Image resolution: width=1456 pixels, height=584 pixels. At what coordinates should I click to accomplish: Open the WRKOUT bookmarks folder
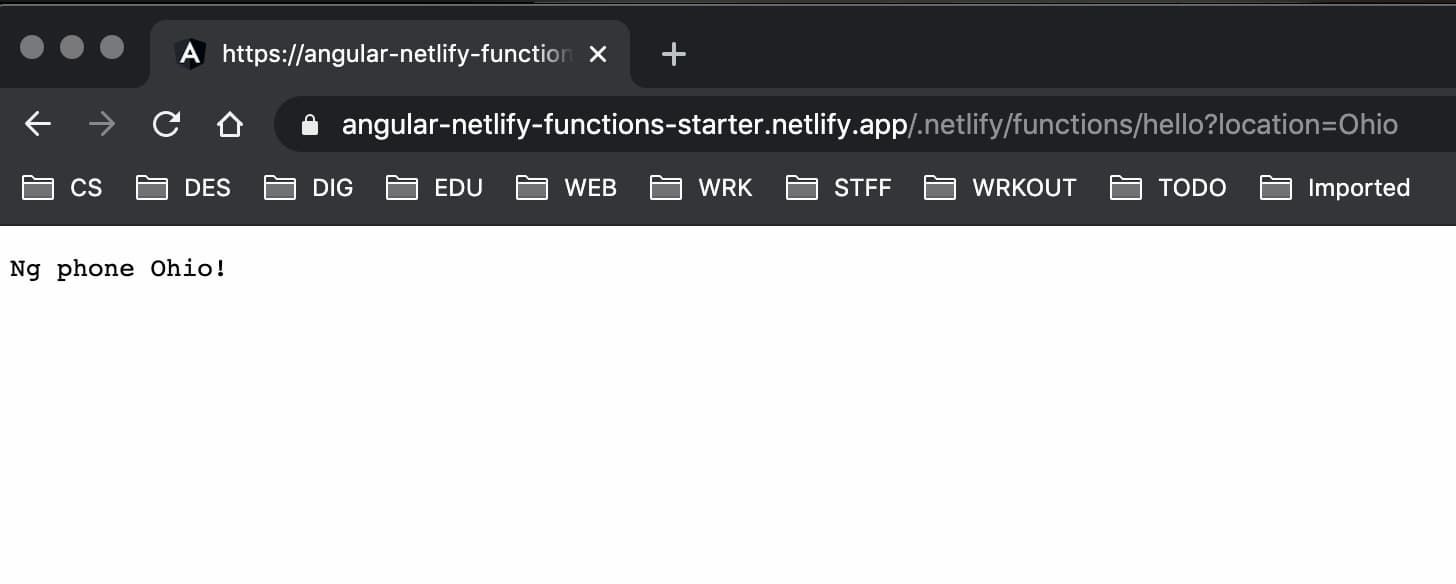[1000, 188]
